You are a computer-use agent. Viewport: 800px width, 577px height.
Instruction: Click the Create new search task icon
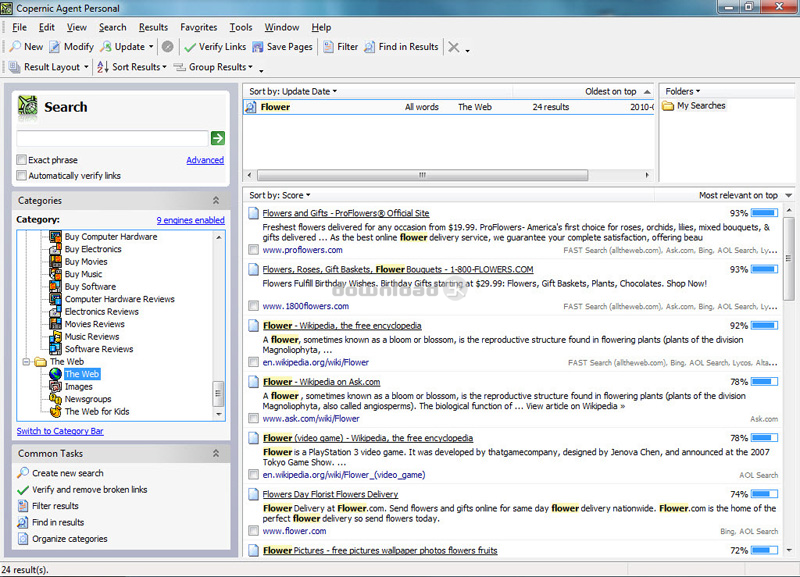coord(22,473)
